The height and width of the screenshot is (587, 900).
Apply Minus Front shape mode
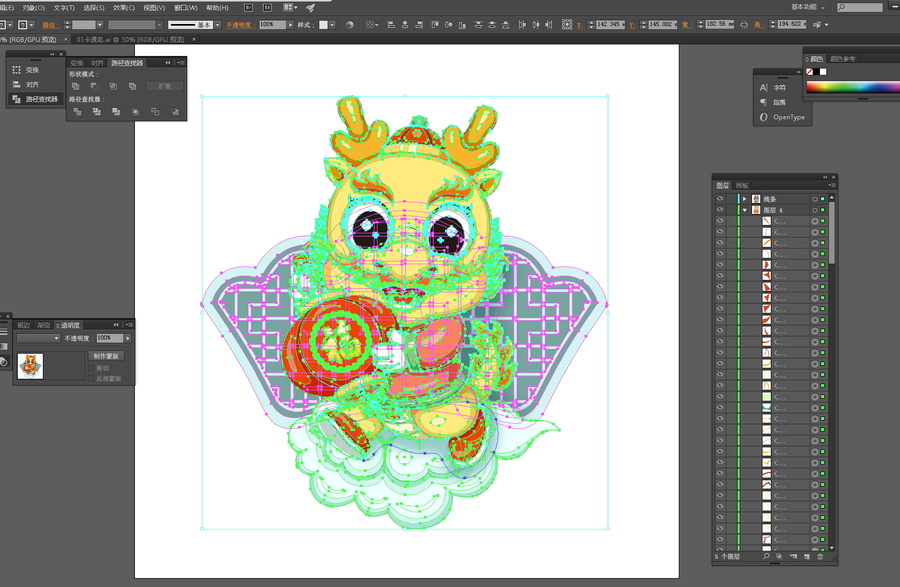94,86
